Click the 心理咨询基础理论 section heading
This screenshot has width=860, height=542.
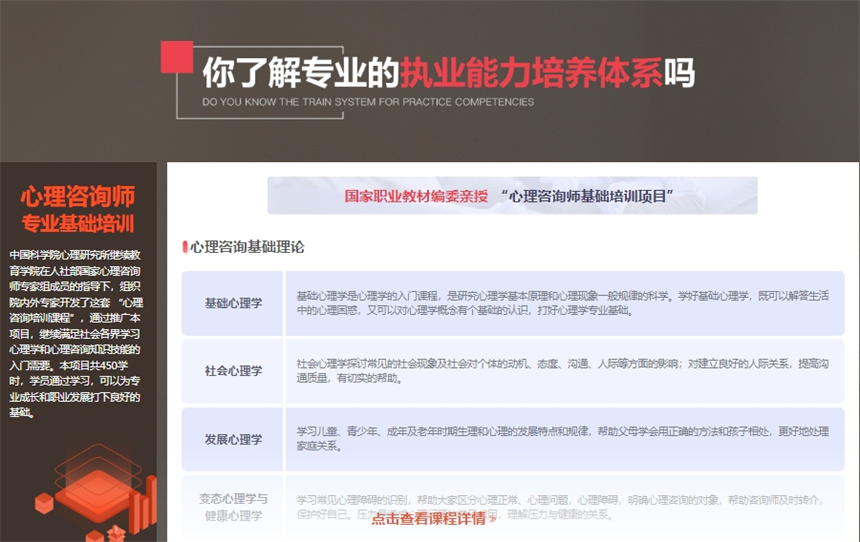coord(247,247)
